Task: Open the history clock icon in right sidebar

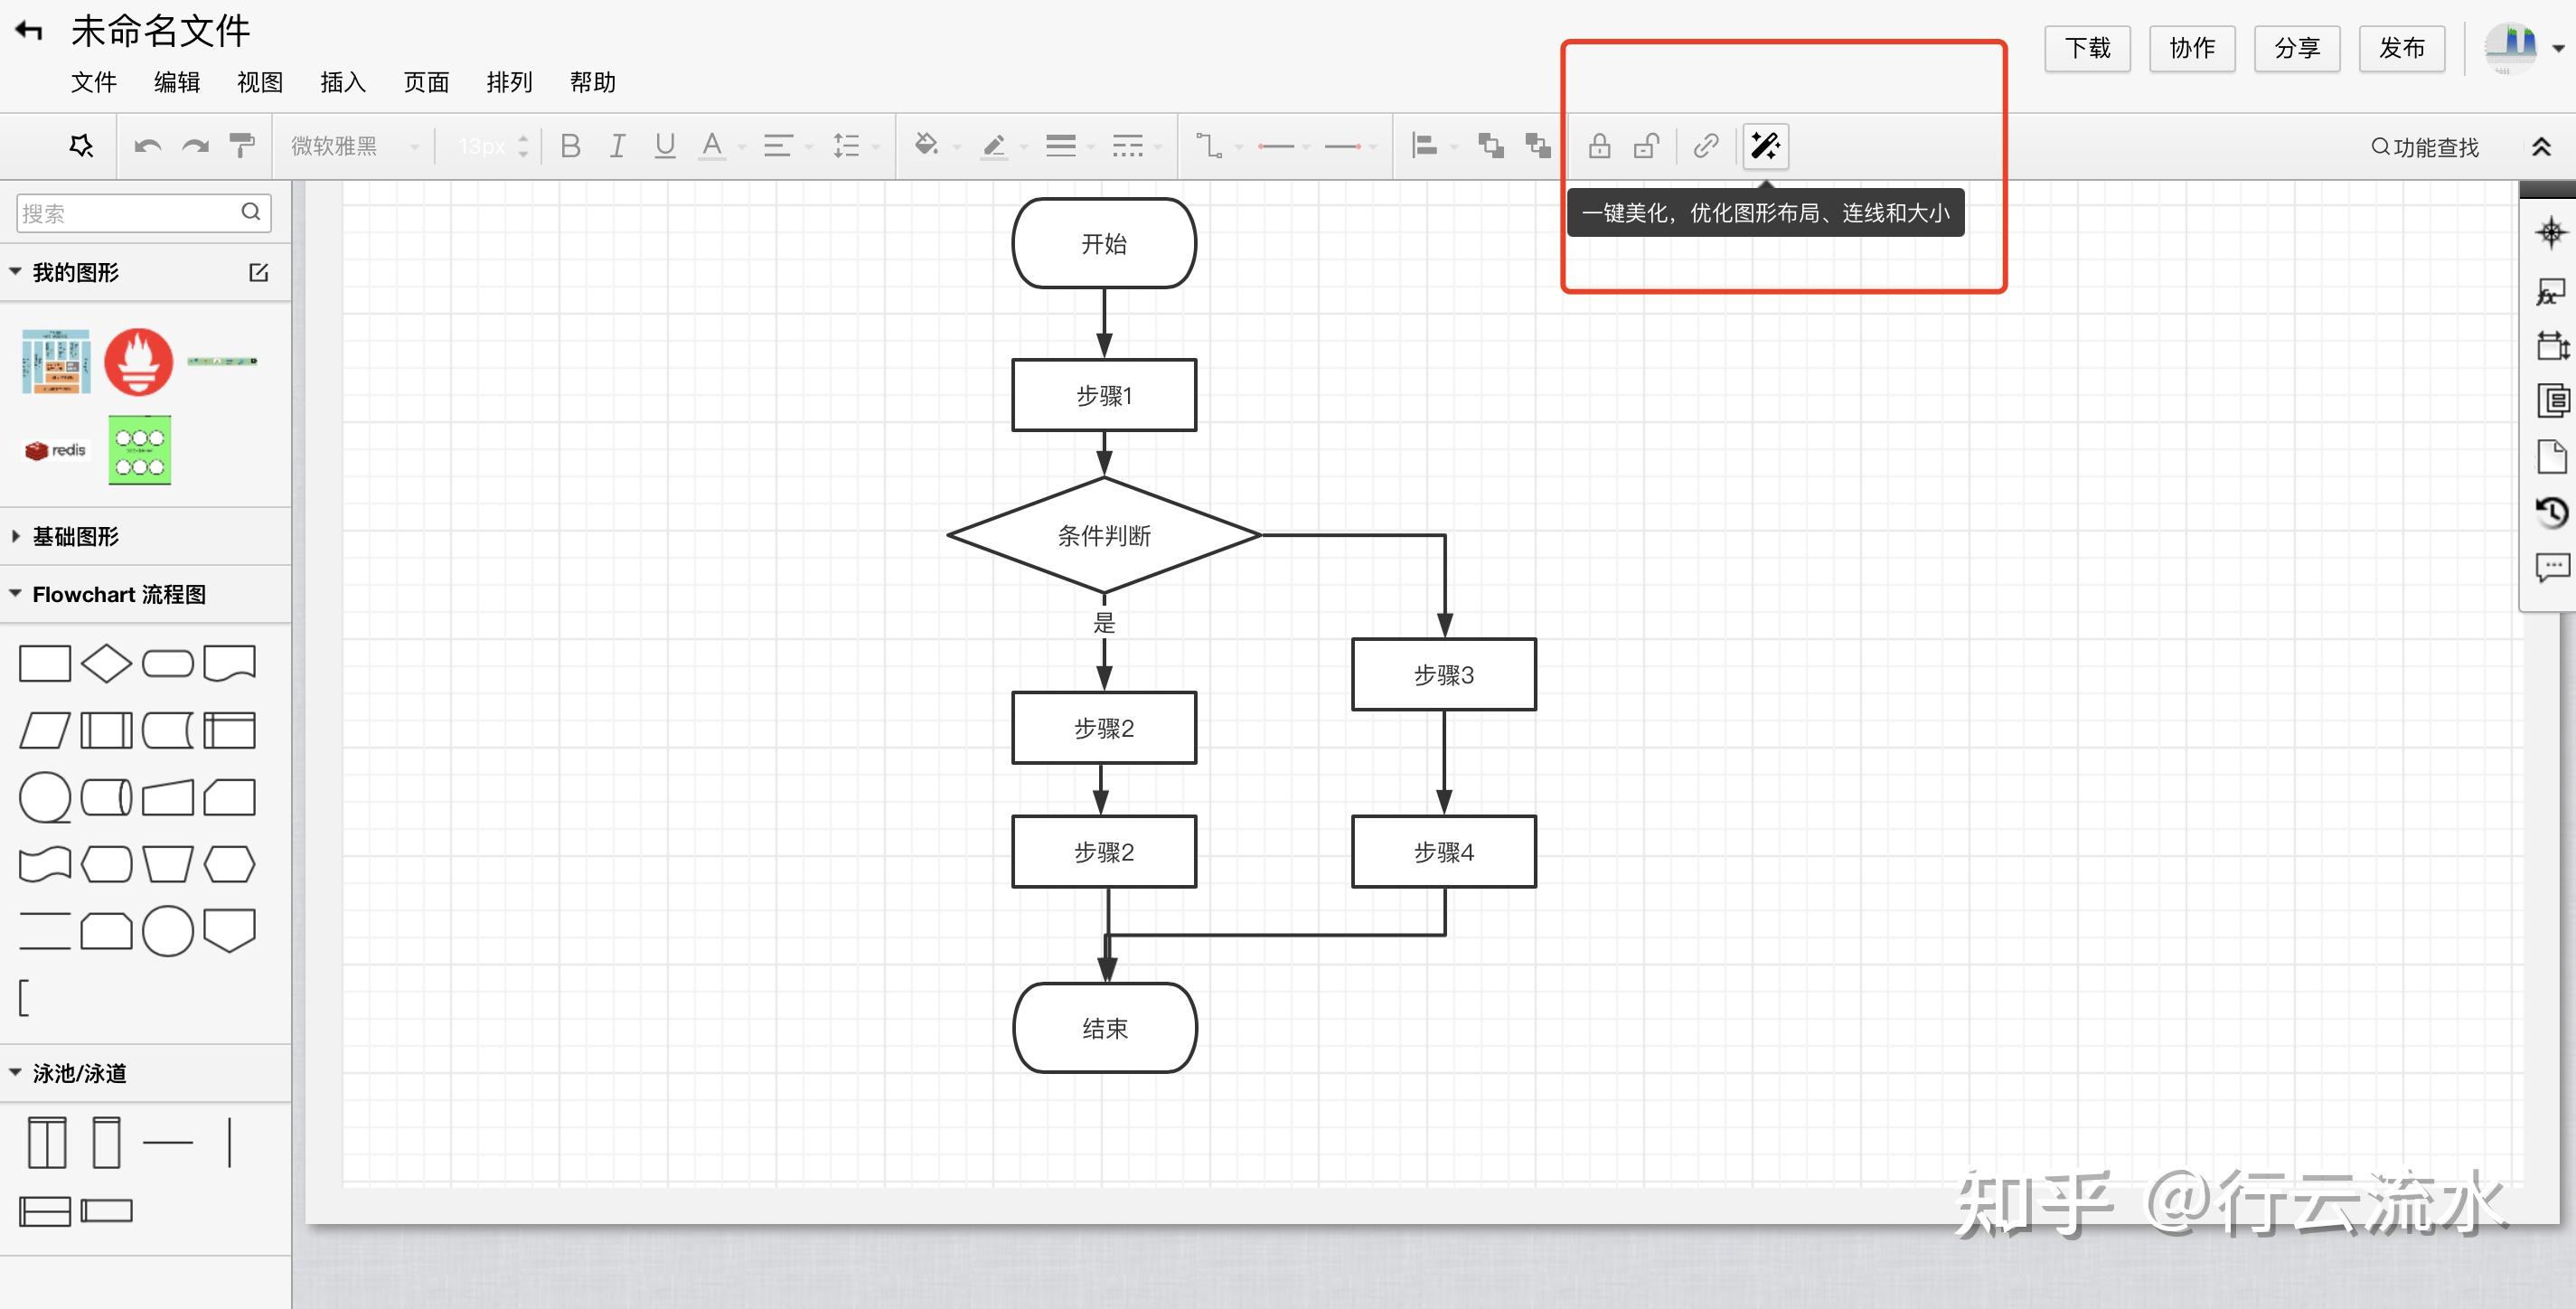Action: [x=2551, y=513]
